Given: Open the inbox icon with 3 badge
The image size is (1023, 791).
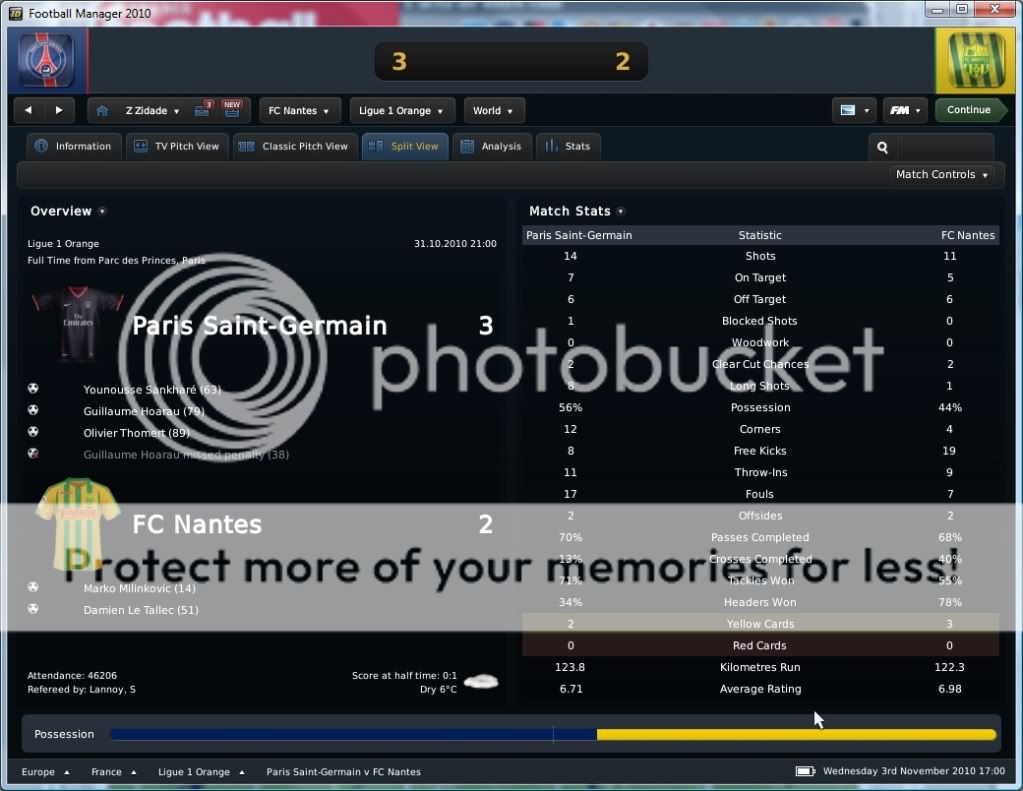Looking at the screenshot, I should click(203, 109).
